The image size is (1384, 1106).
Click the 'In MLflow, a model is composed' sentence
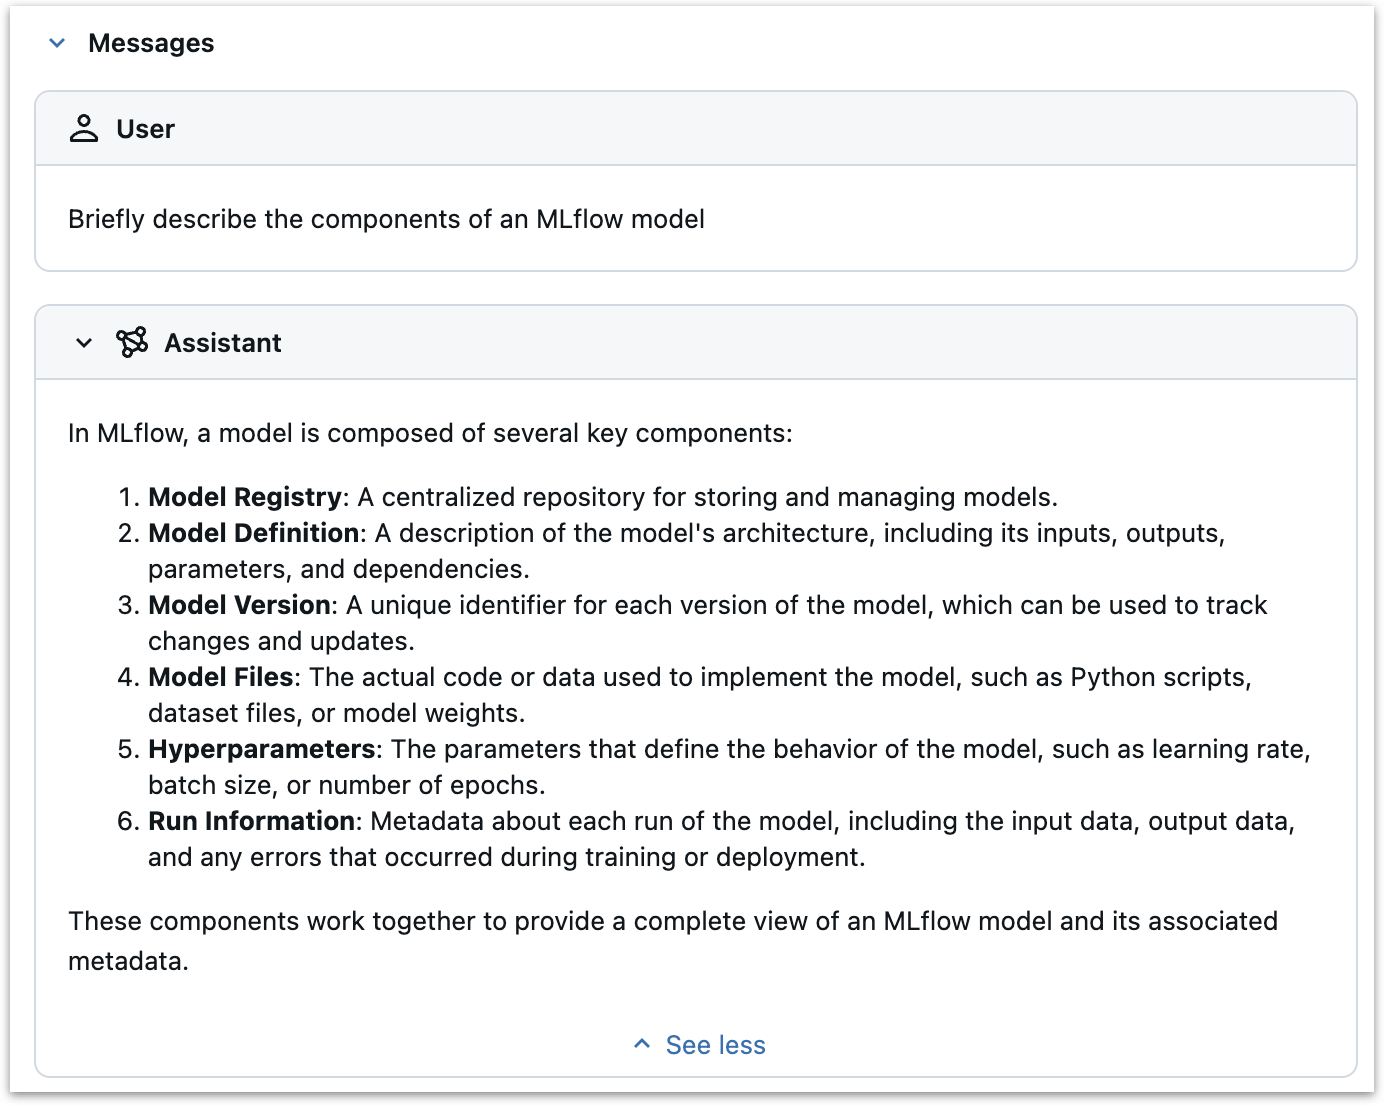pyautogui.click(x=430, y=433)
